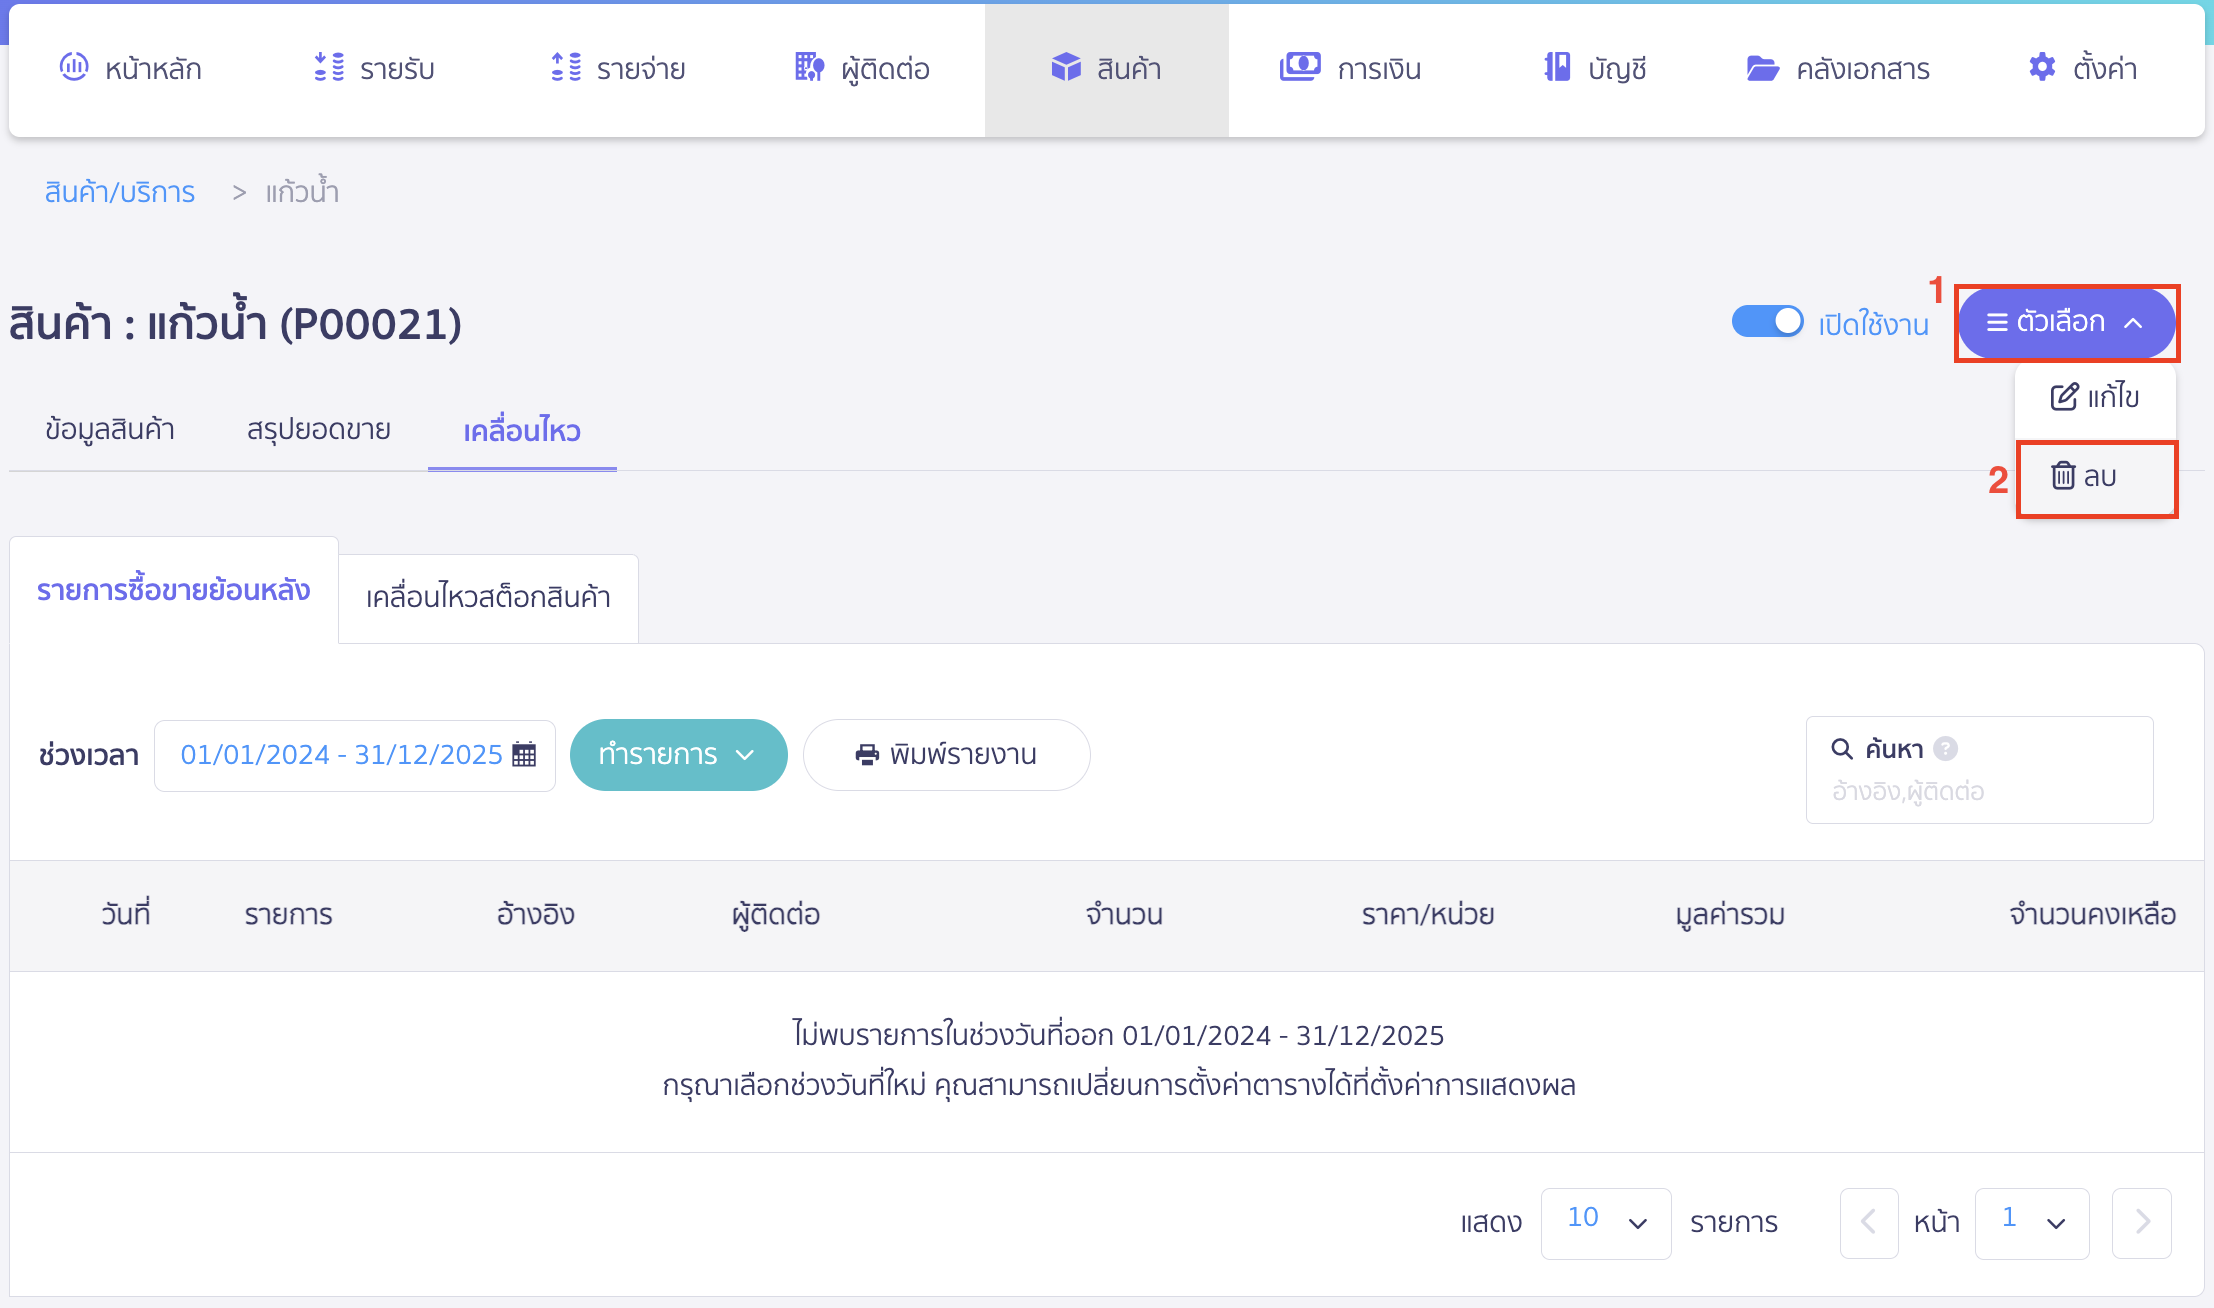This screenshot has width=2214, height=1308.
Task: Open the ผู้ติดต่อ contacts building icon
Action: [x=809, y=67]
